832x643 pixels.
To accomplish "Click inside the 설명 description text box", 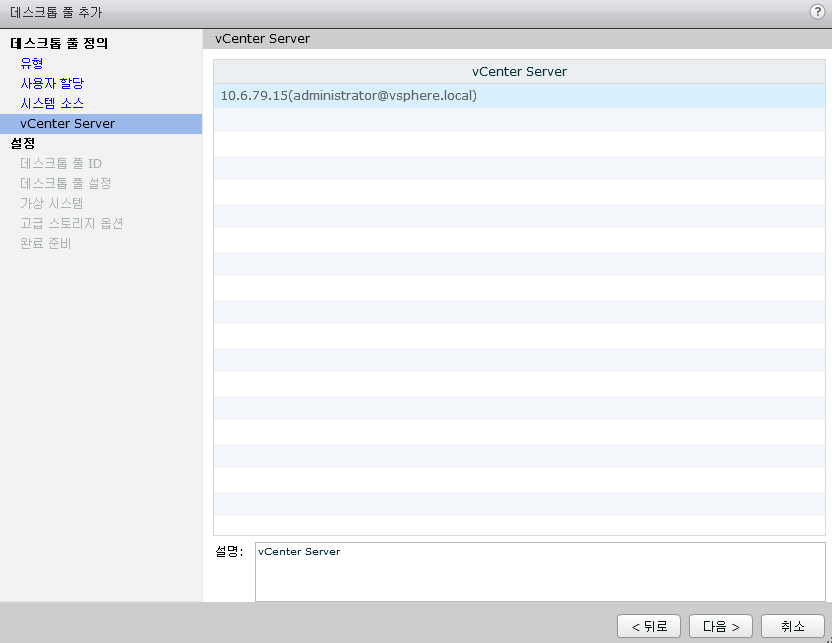I will point(540,572).
